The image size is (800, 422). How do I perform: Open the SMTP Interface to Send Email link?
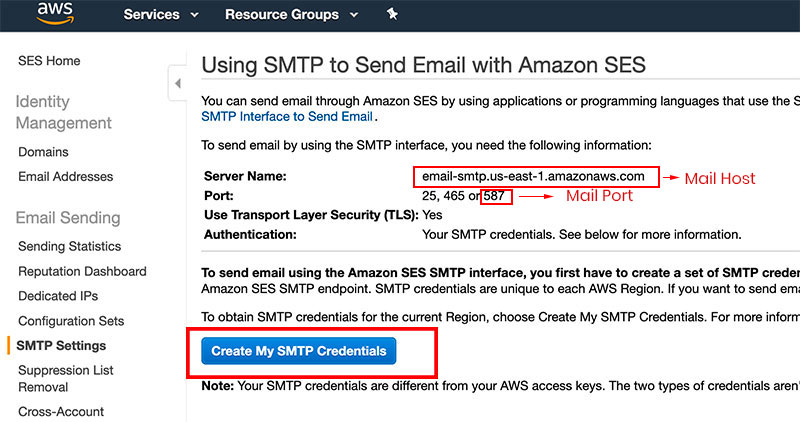(x=287, y=117)
